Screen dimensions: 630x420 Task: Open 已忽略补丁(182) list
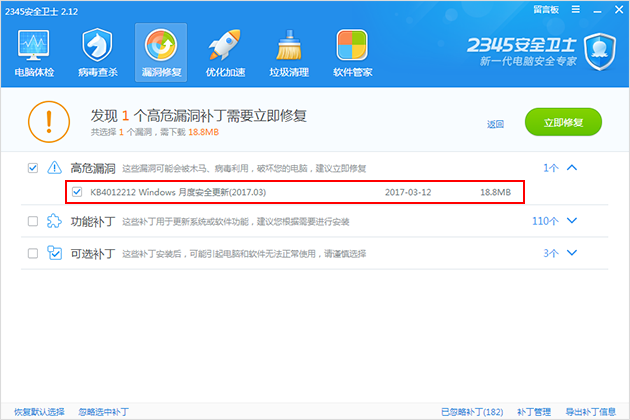click(472, 412)
